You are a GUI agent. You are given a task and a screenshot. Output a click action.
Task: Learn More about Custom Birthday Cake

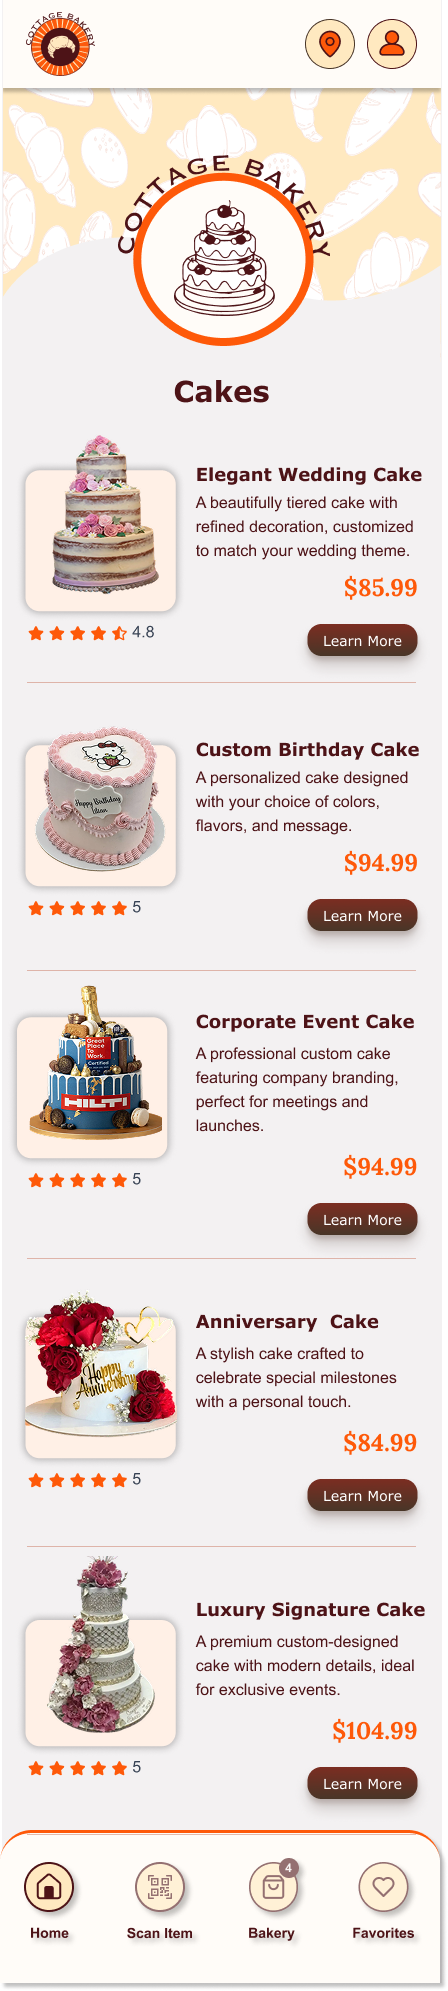pos(362,915)
